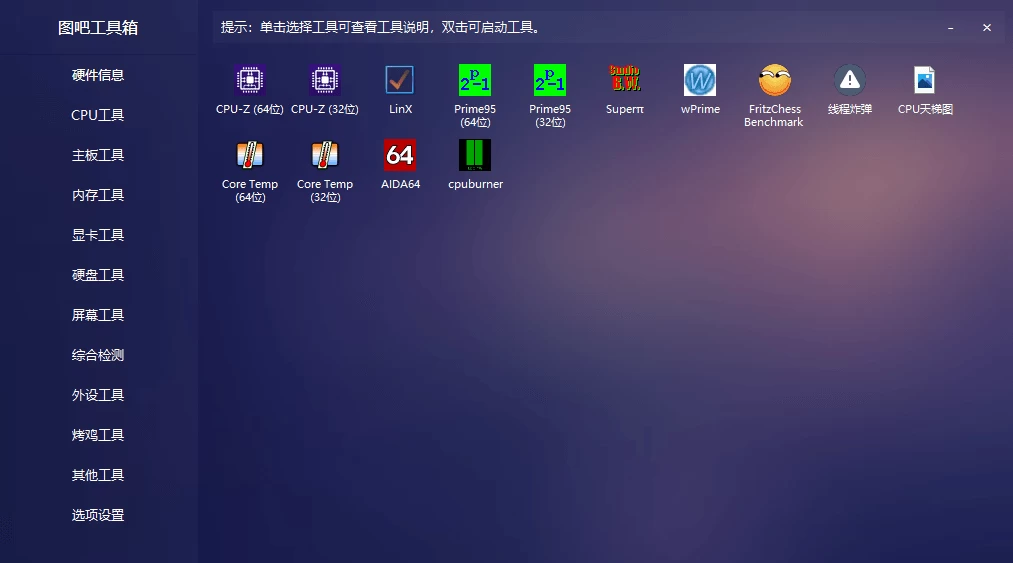Select Prime95 (32位) icon
Viewport: 1013px width, 563px height.
(x=550, y=80)
